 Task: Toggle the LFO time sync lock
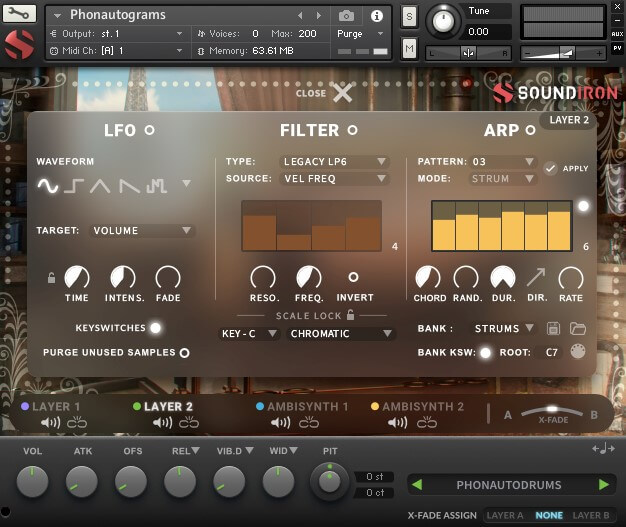click(x=51, y=277)
